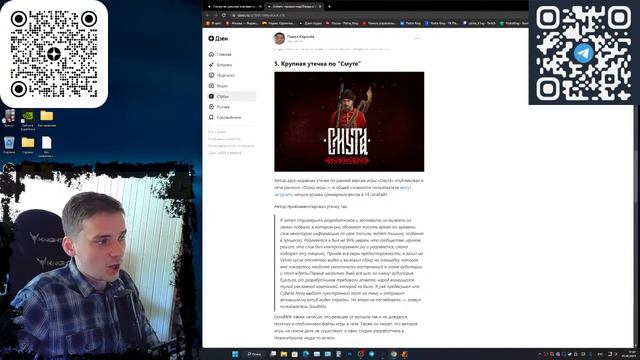
Task: Open the Windows Start menu
Action: tap(235, 354)
